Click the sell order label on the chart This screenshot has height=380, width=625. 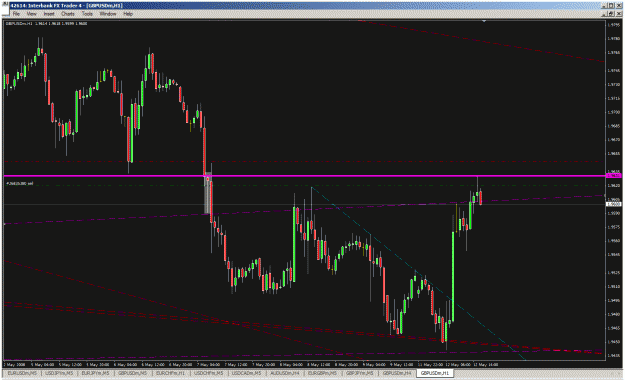tap(20, 183)
